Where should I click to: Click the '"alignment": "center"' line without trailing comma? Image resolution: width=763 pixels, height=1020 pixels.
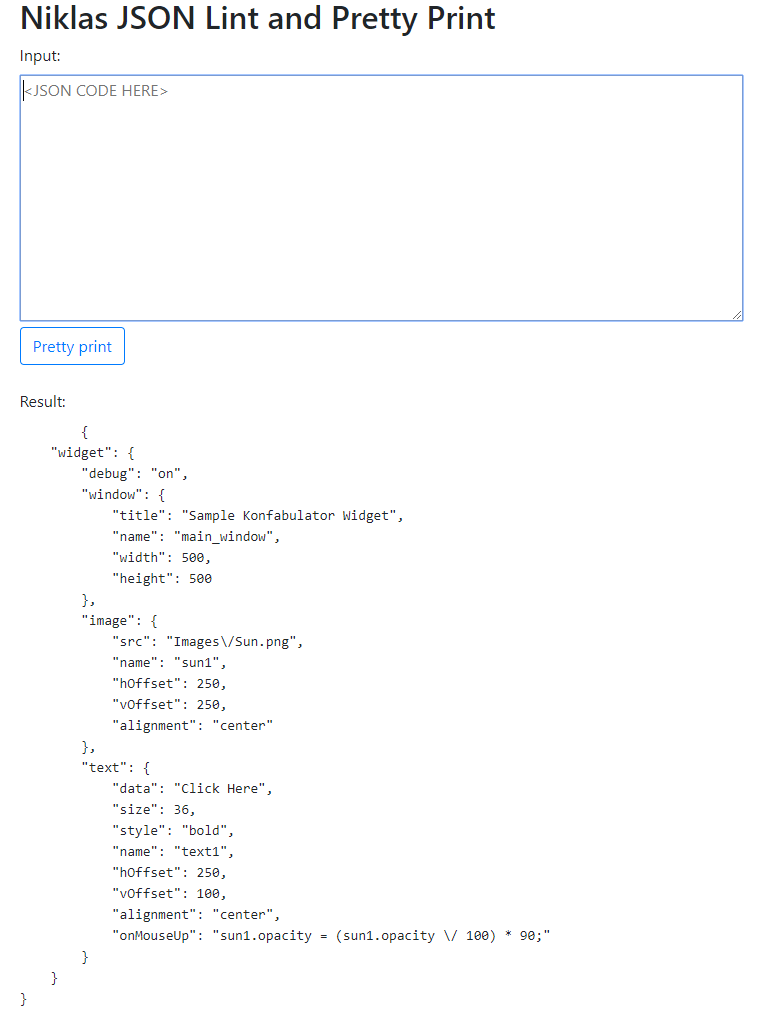pyautogui.click(x=193, y=725)
